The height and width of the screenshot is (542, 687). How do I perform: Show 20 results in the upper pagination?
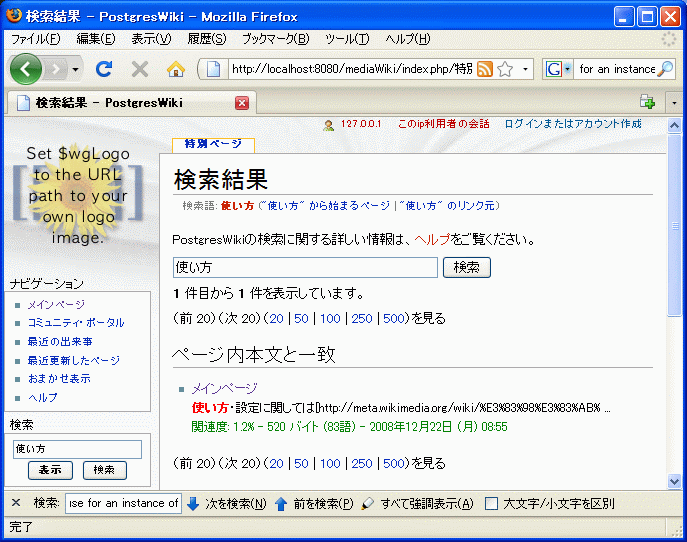pyautogui.click(x=276, y=319)
